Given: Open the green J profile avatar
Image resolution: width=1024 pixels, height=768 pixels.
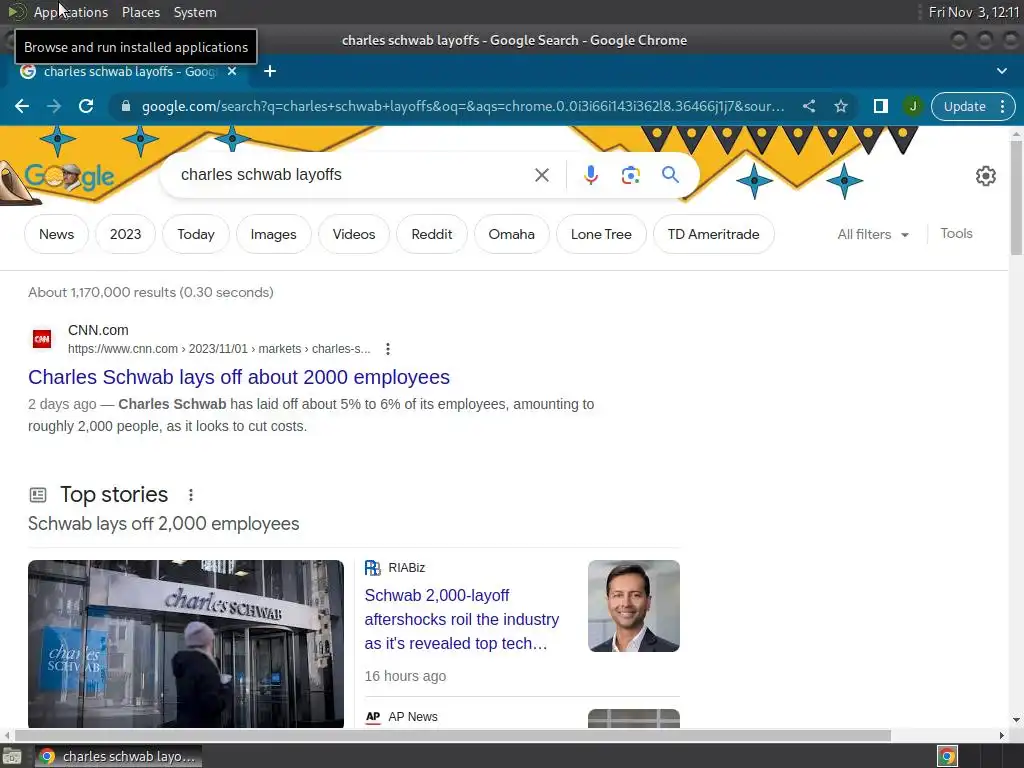Looking at the screenshot, I should 913,106.
